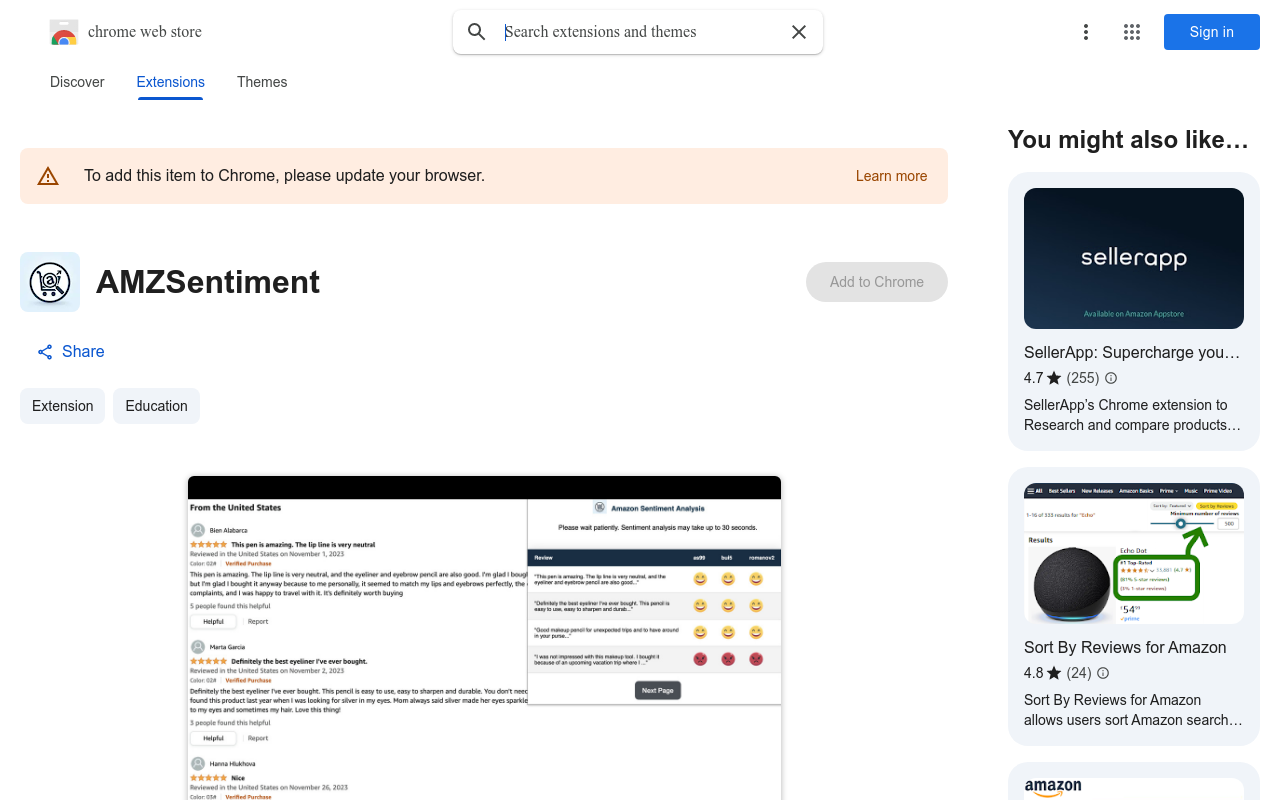Click the AMZSentiment extension icon
Image resolution: width=1280 pixels, height=800 pixels.
coord(50,282)
